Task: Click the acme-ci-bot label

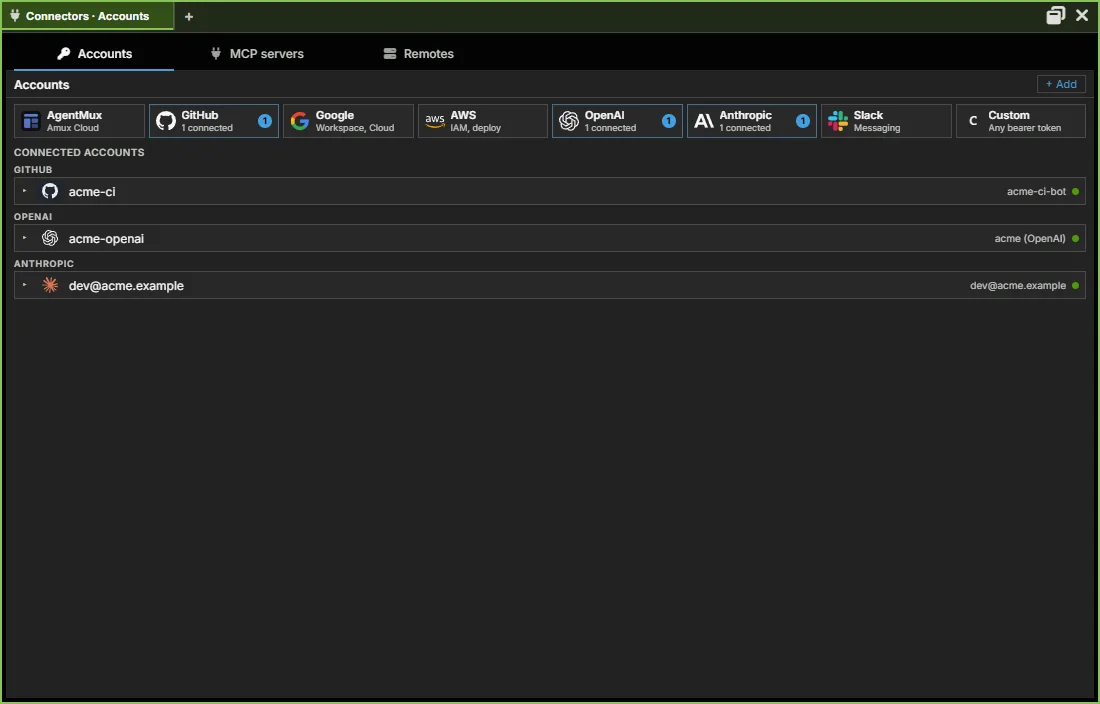Action: click(1036, 191)
